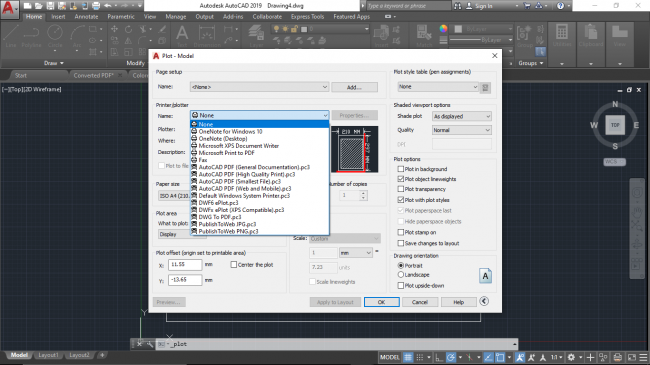Screen dimensions: 650x365
Task: Click the Y plot offset input field
Action: click(185, 280)
